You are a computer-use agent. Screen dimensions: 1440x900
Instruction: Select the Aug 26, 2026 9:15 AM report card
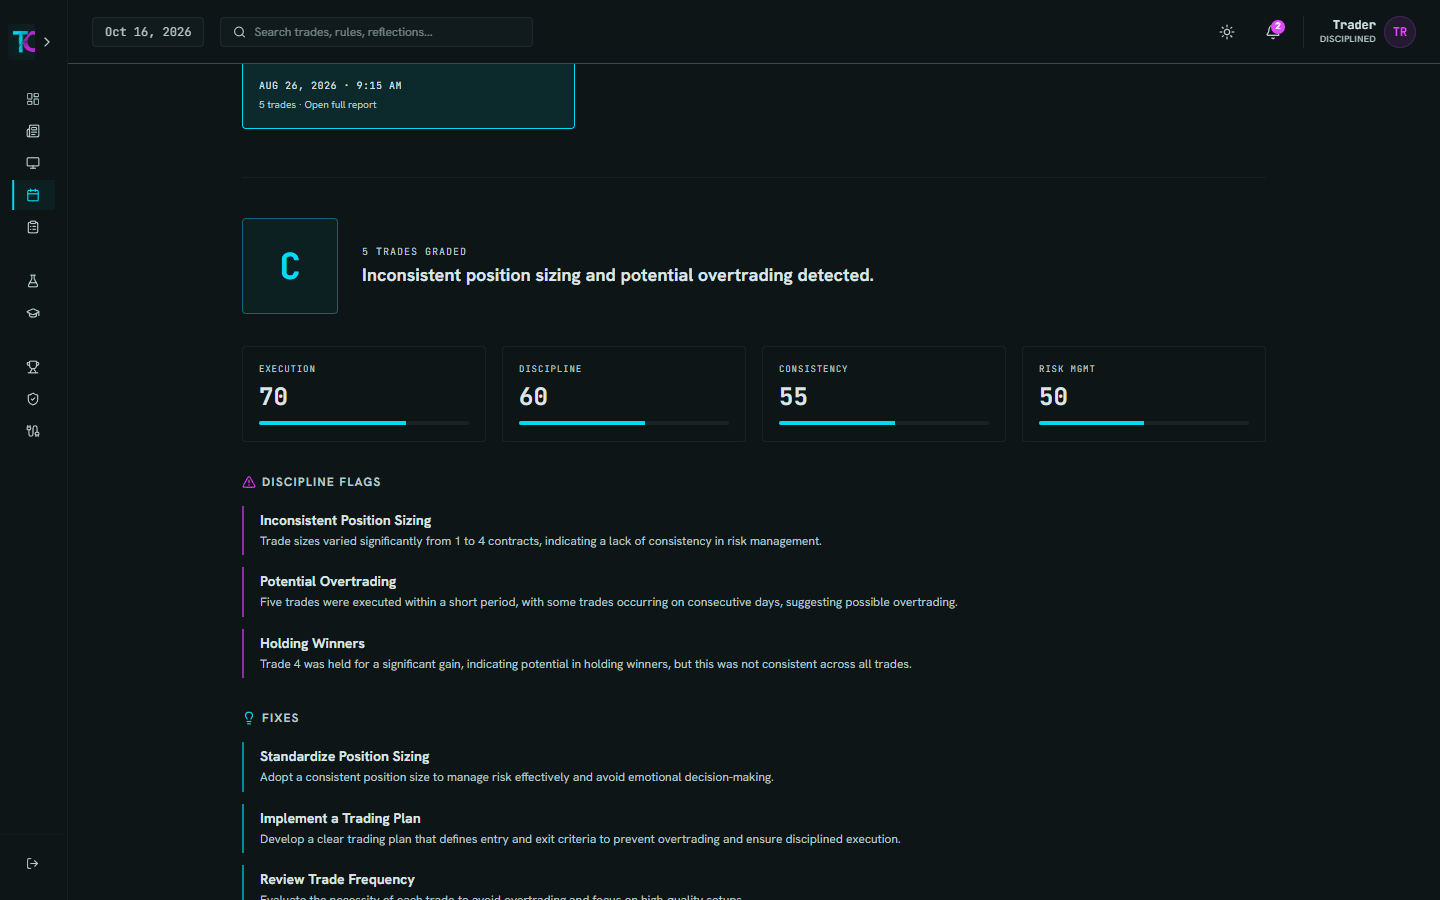click(408, 95)
